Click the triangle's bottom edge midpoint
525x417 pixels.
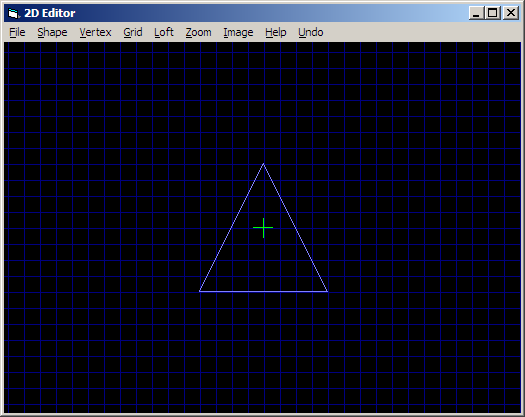[x=264, y=291]
